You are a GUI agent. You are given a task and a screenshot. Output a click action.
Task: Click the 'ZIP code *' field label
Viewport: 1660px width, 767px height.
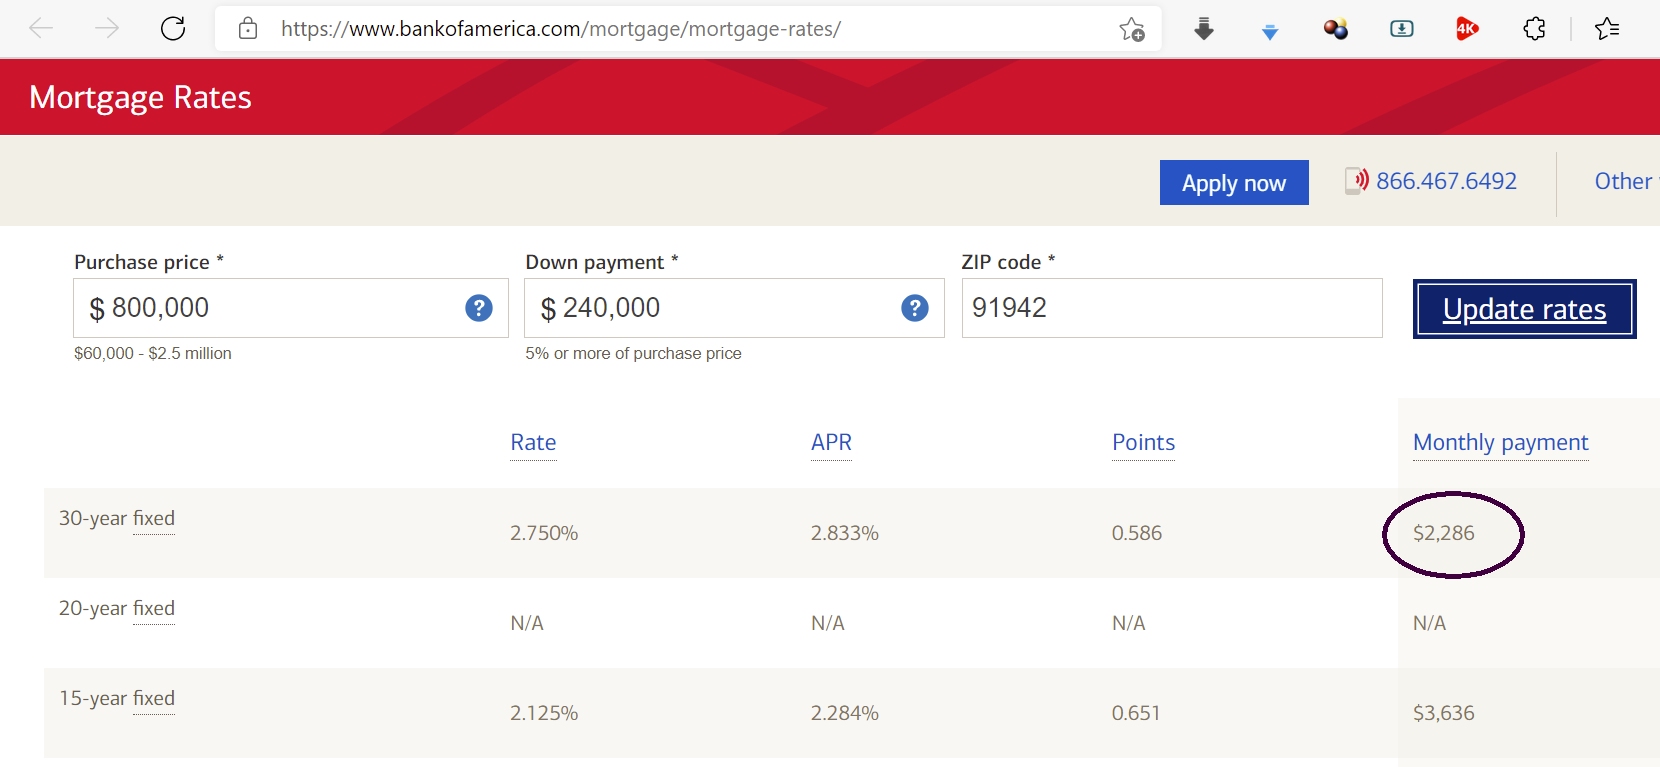pyautogui.click(x=1008, y=262)
